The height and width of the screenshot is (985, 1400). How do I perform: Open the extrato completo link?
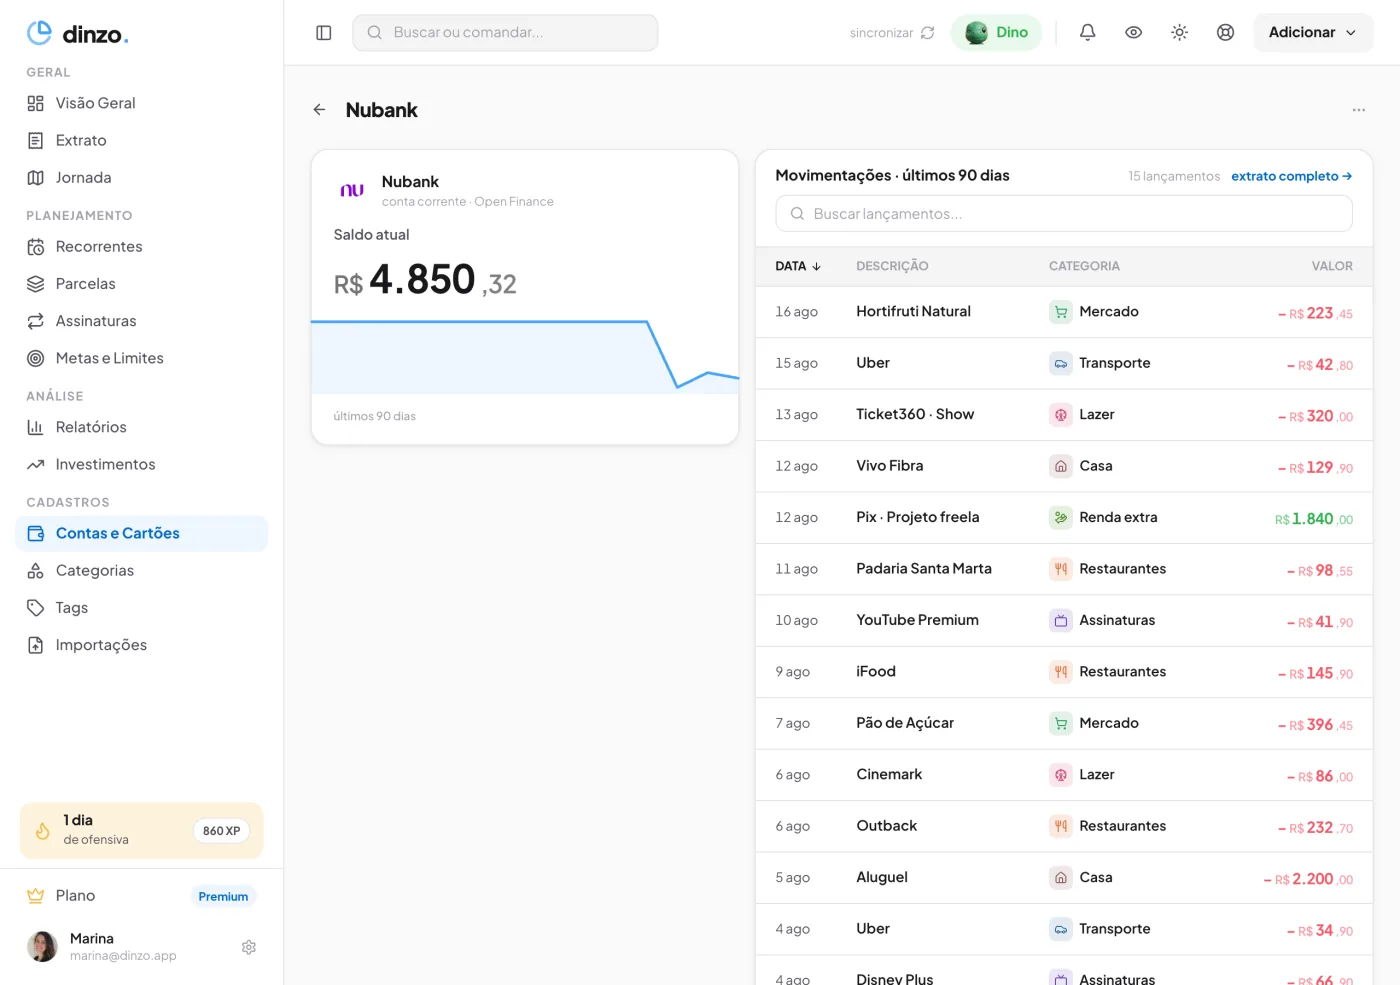click(1292, 176)
